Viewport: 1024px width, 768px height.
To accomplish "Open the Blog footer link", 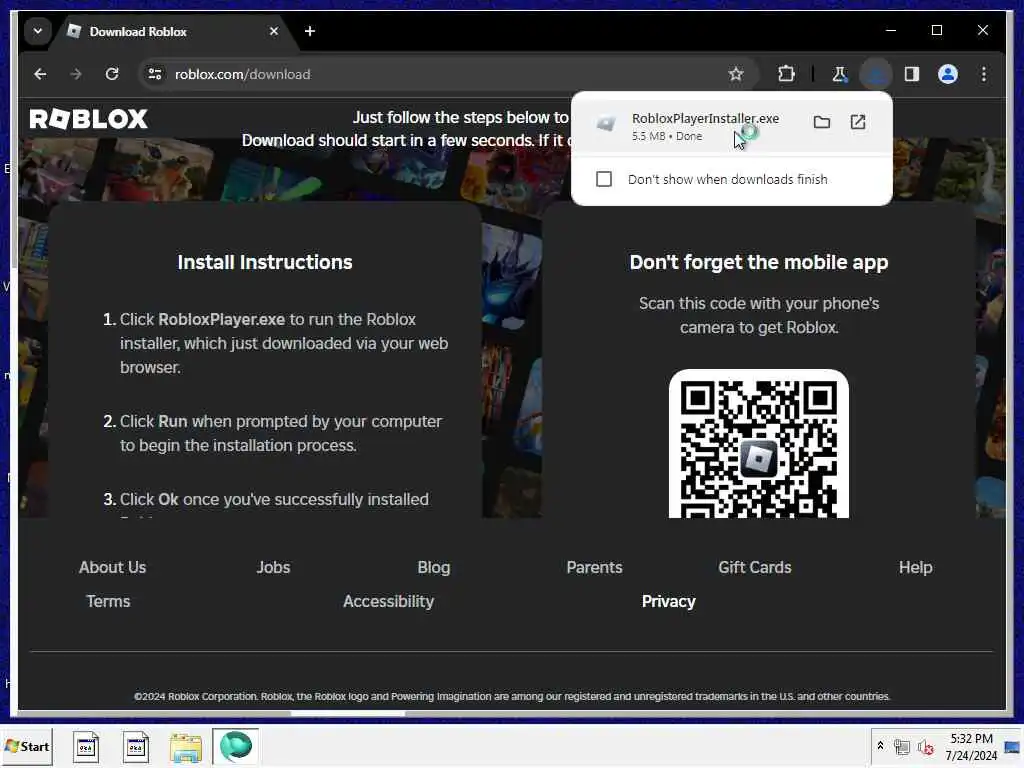I will tap(434, 568).
